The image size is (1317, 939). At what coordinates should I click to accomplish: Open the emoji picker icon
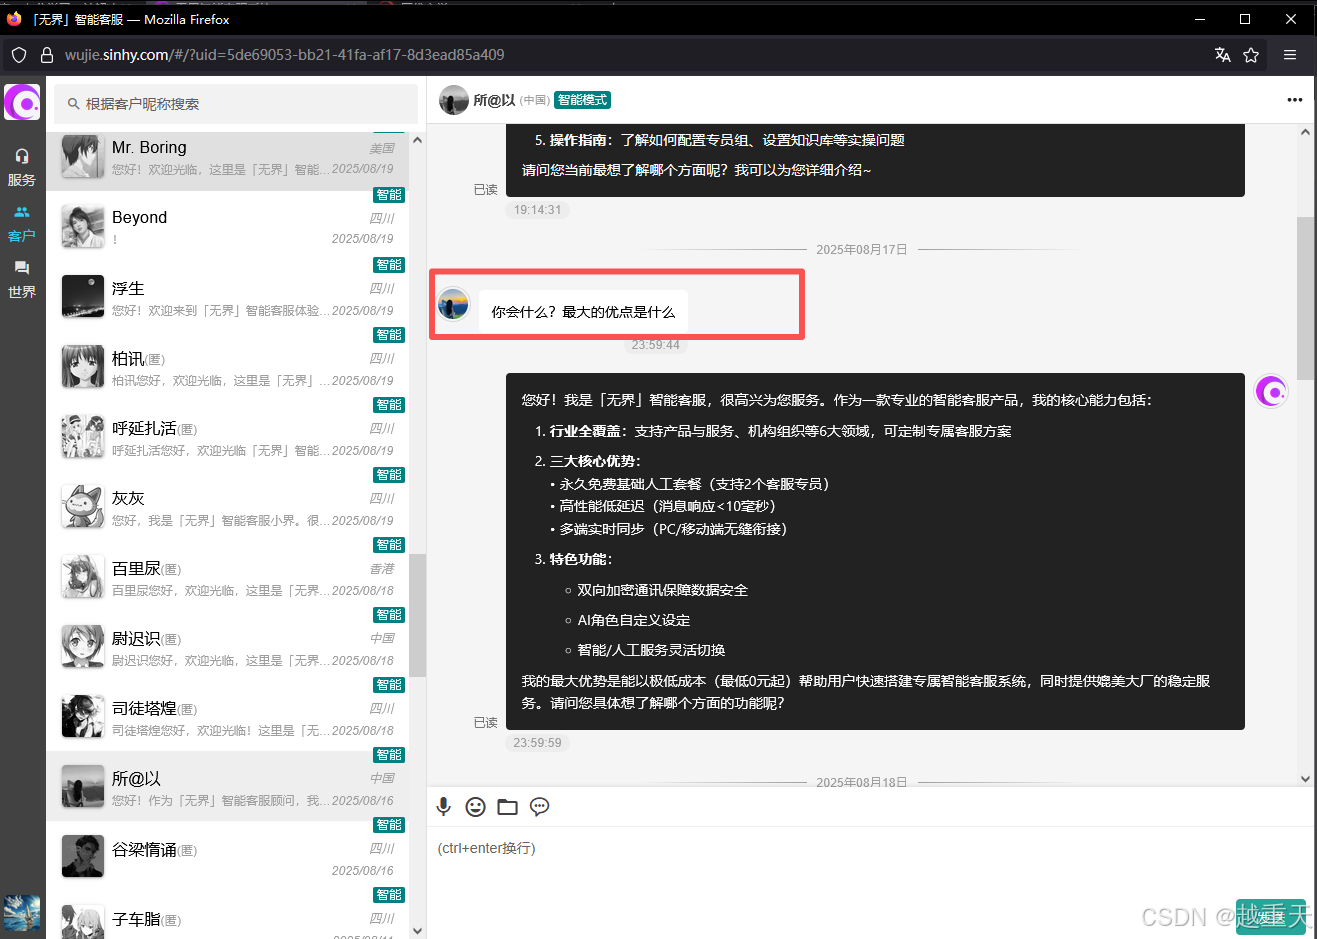(x=476, y=807)
